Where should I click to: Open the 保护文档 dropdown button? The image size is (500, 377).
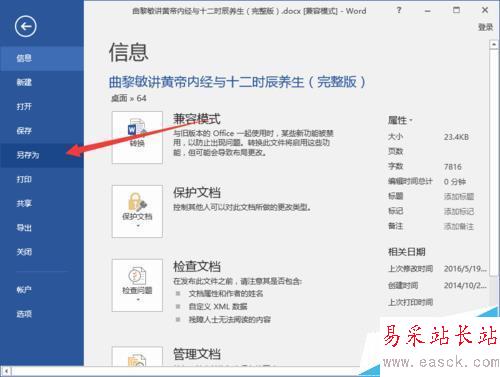pos(137,211)
